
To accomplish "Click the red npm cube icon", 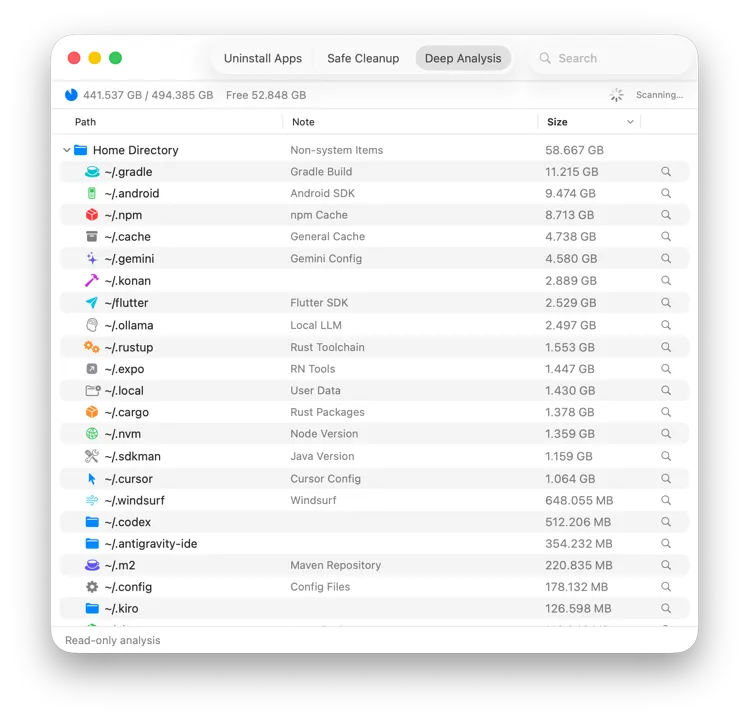I will 92,215.
